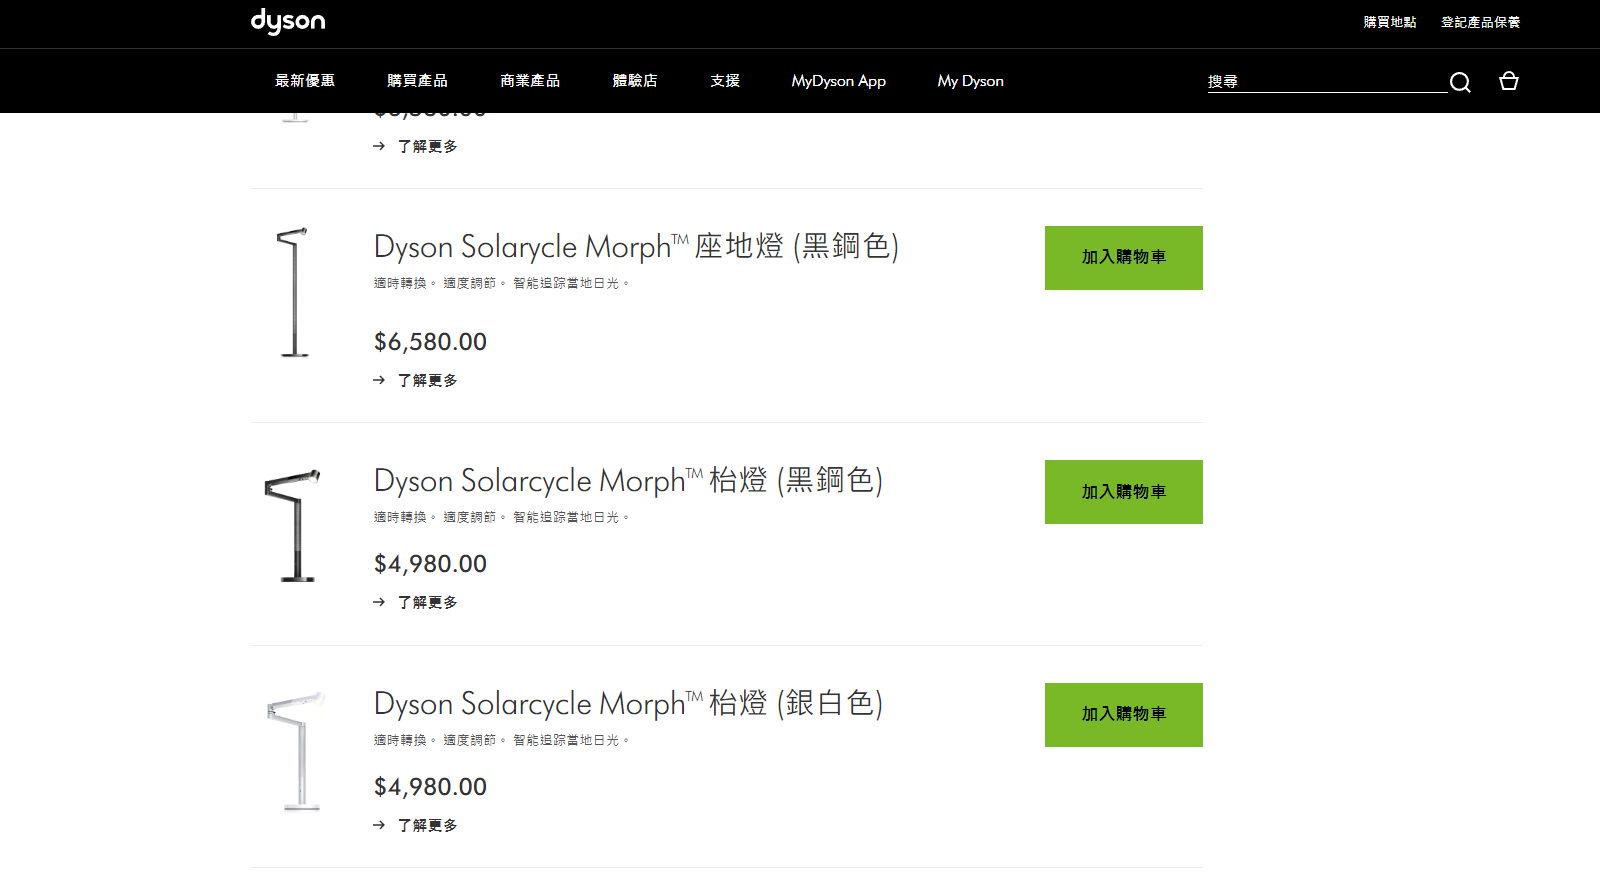Click the Dyson logo
The width and height of the screenshot is (1600, 896).
[288, 21]
